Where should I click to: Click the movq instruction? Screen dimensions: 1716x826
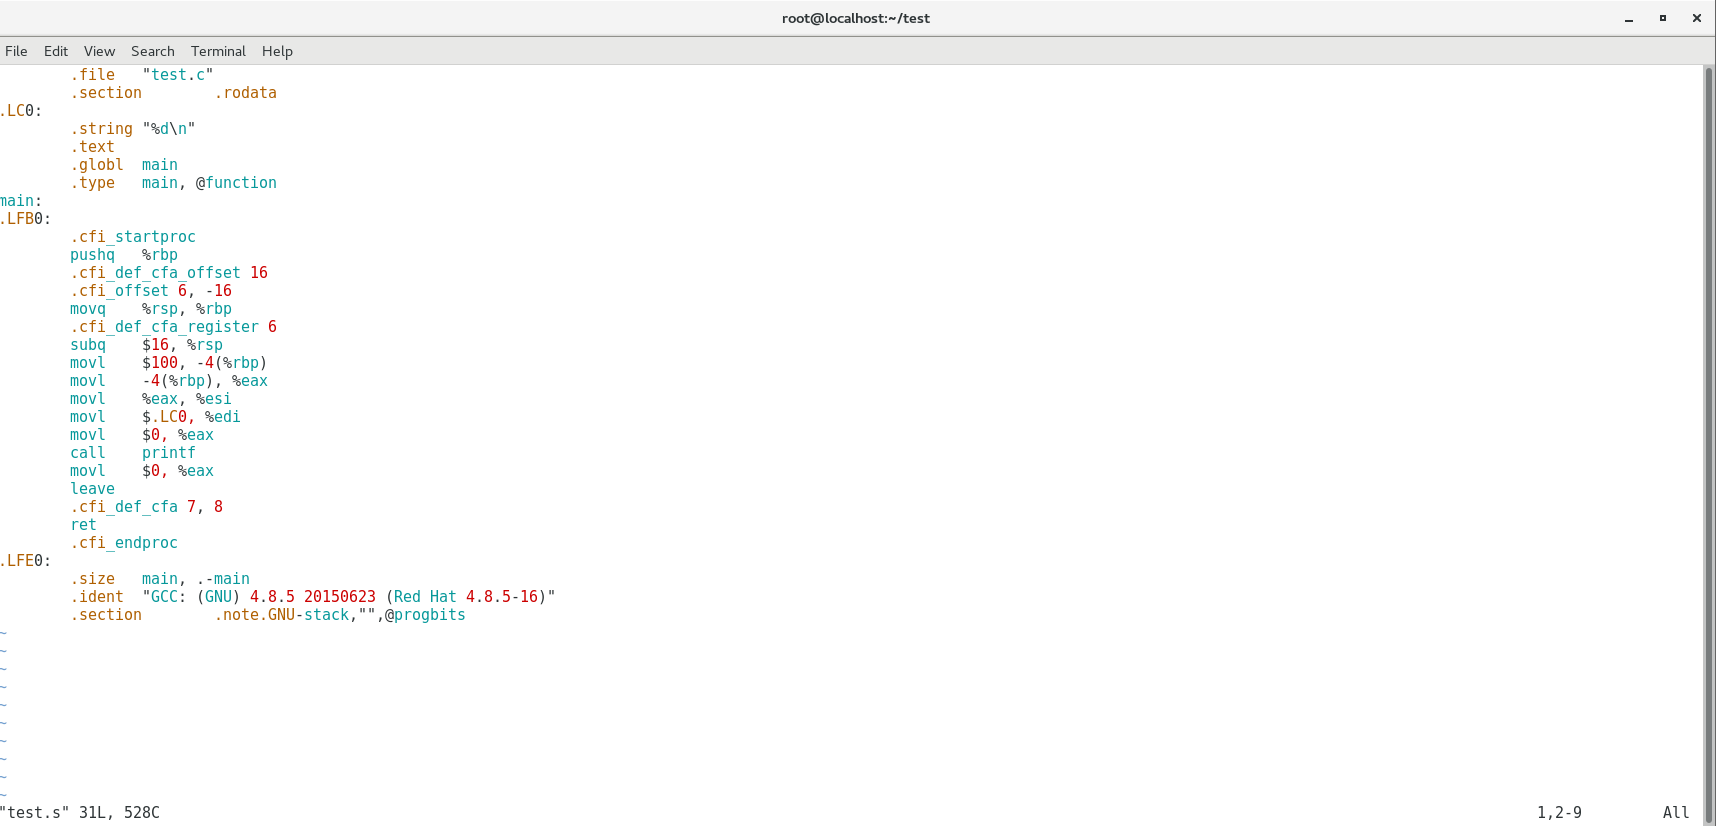pos(88,309)
